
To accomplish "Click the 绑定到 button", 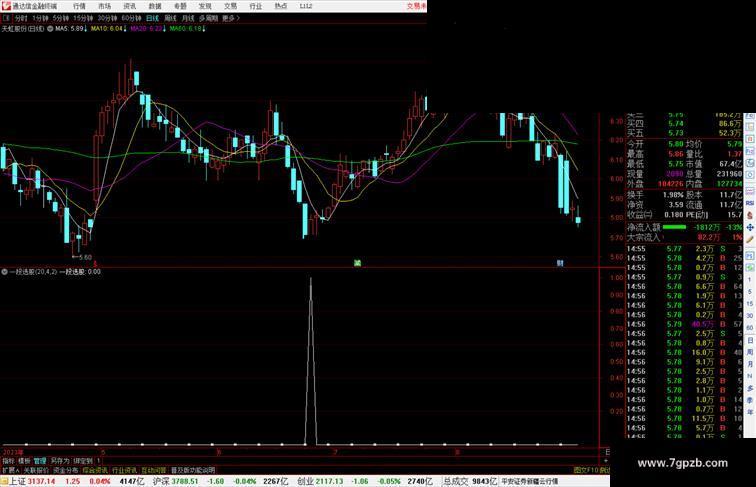I will (82, 461).
